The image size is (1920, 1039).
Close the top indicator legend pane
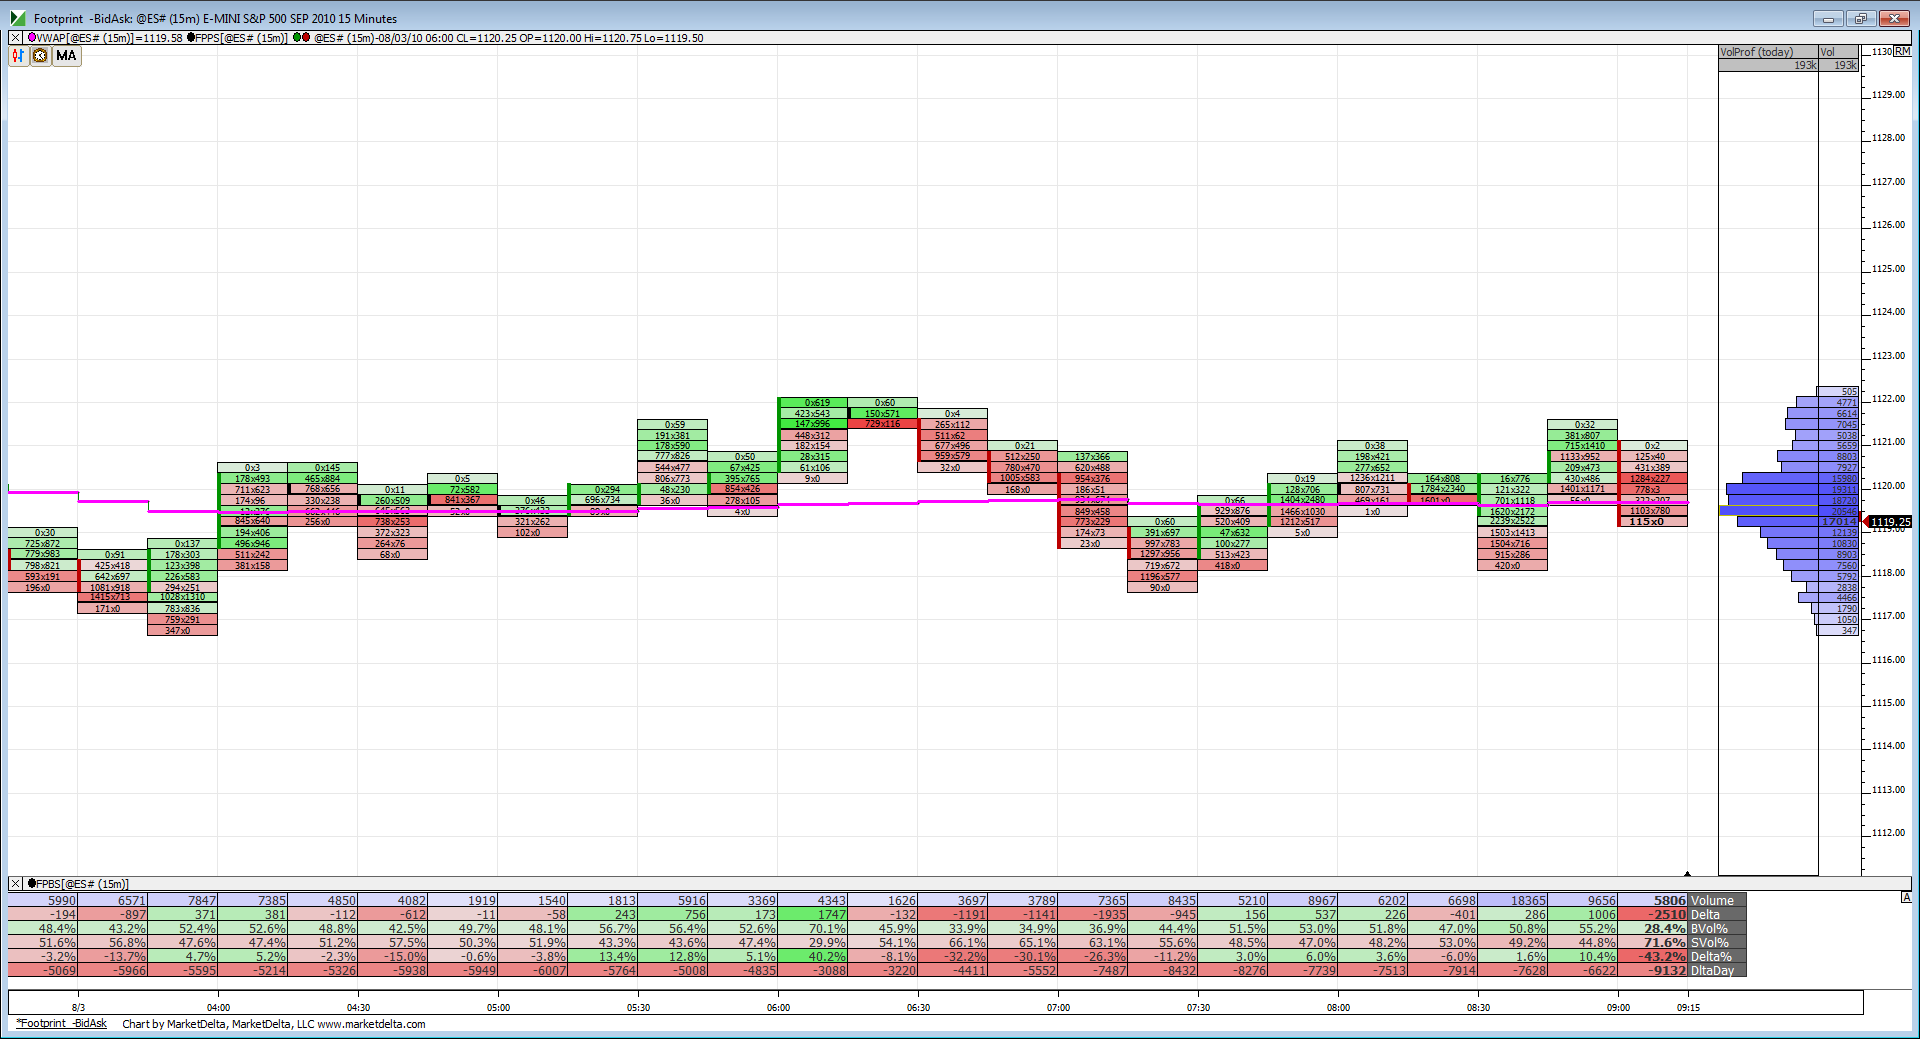16,38
